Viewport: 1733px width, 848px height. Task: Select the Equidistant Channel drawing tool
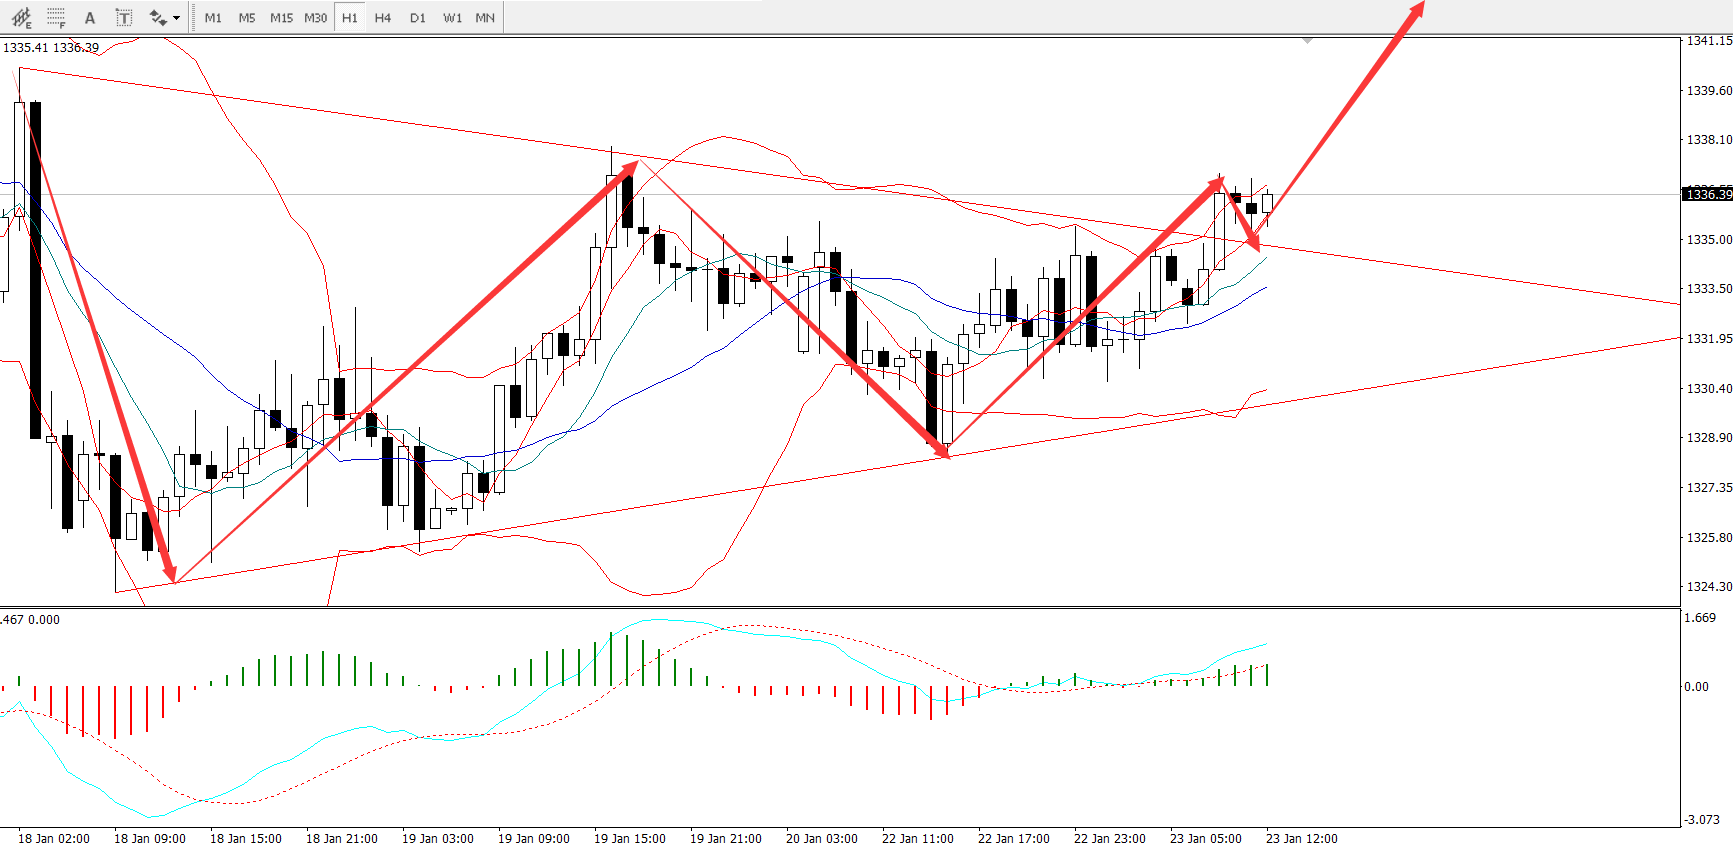click(x=21, y=18)
